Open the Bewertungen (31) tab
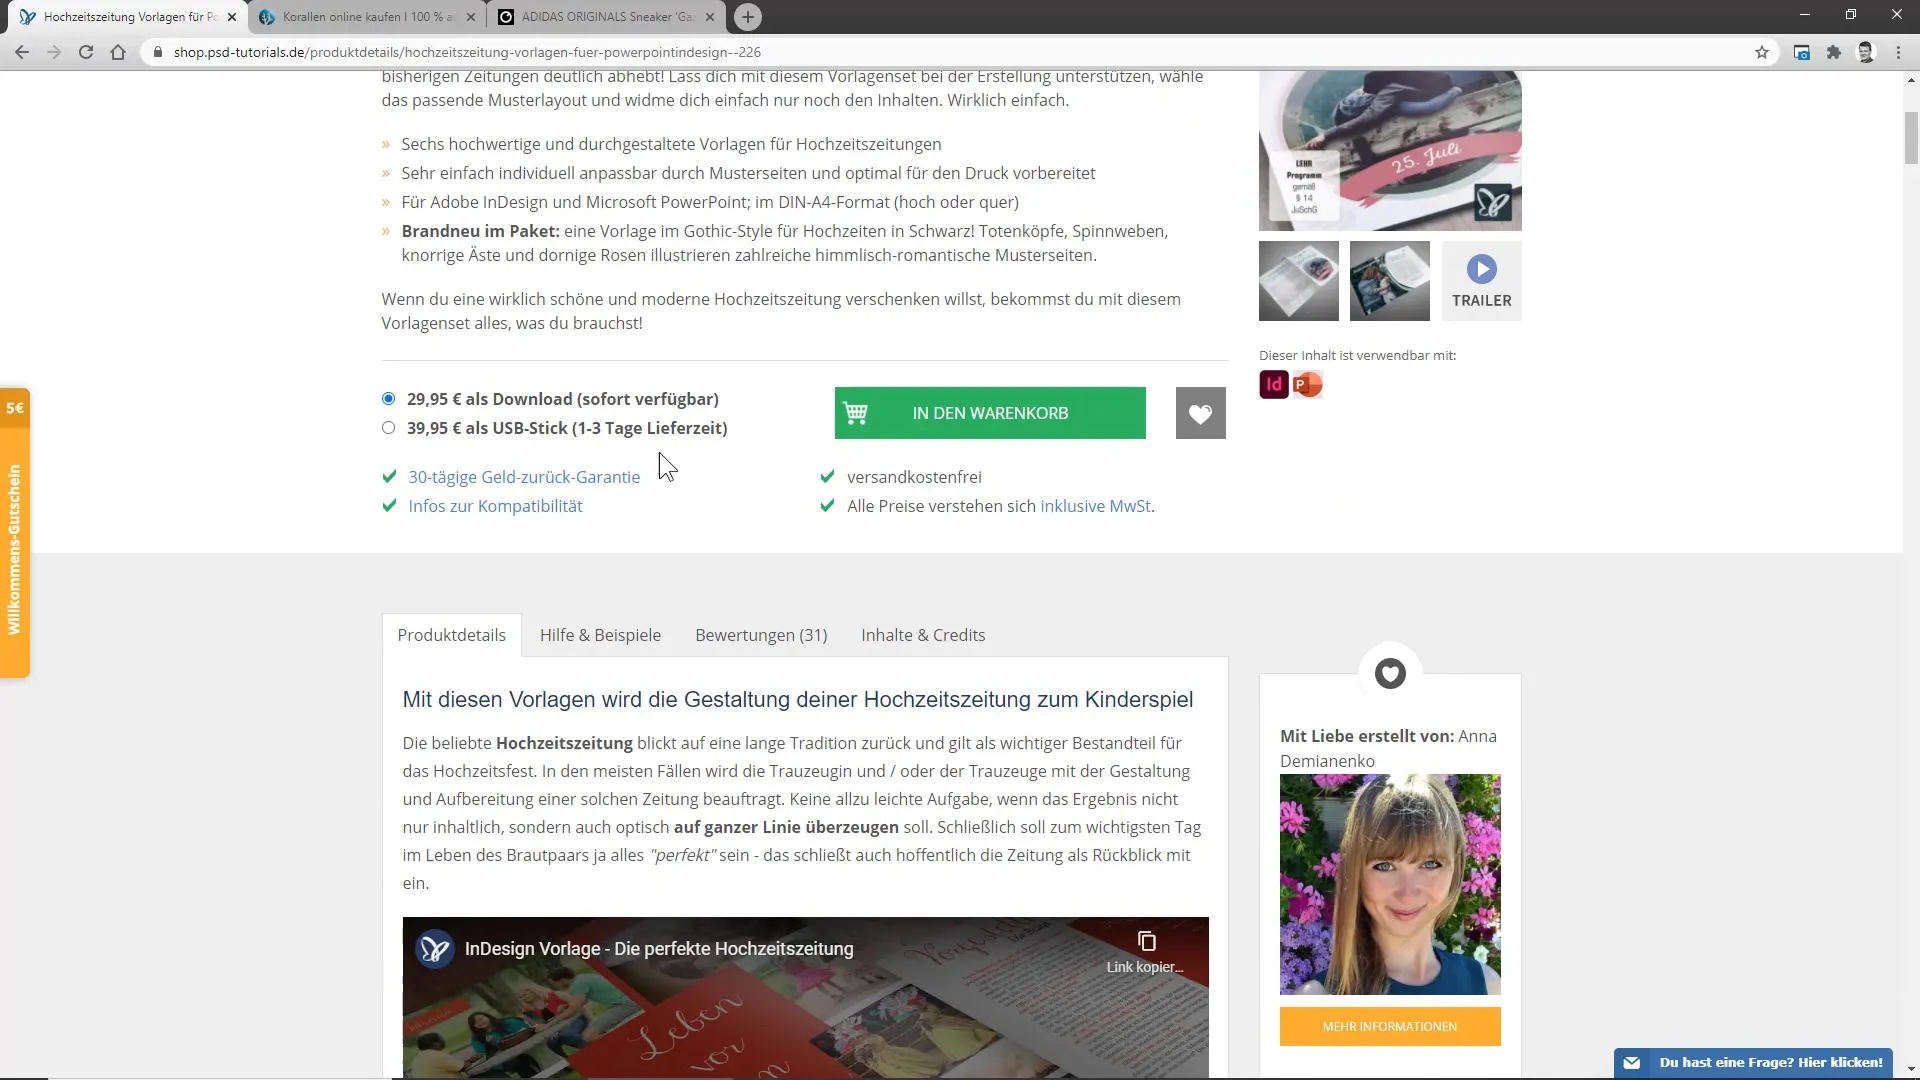Viewport: 1920px width, 1080px height. [761, 635]
